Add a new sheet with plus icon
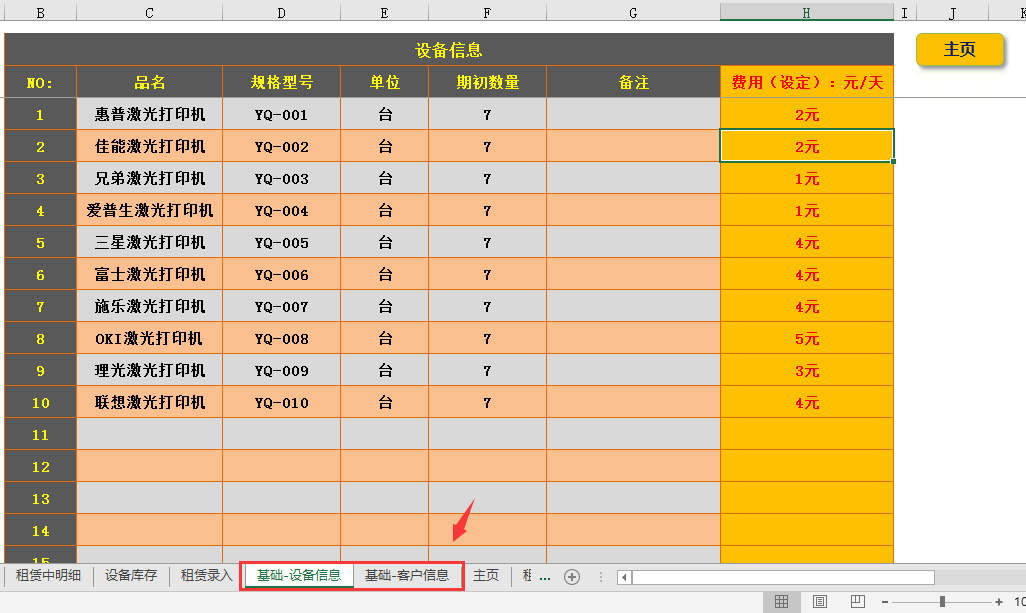1026x613 pixels. [572, 577]
